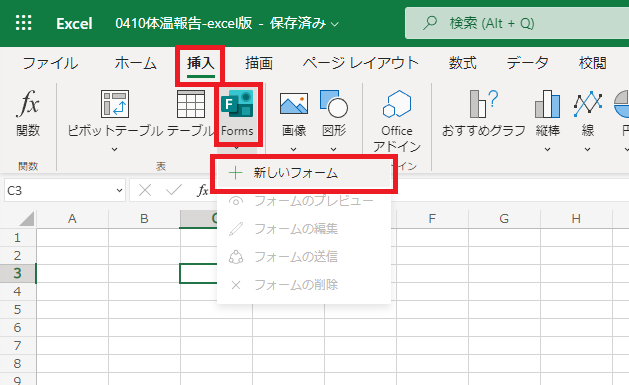Image resolution: width=629 pixels, height=385 pixels.
Task: Click the file name 0410体温報告-excel版
Action: click(184, 23)
